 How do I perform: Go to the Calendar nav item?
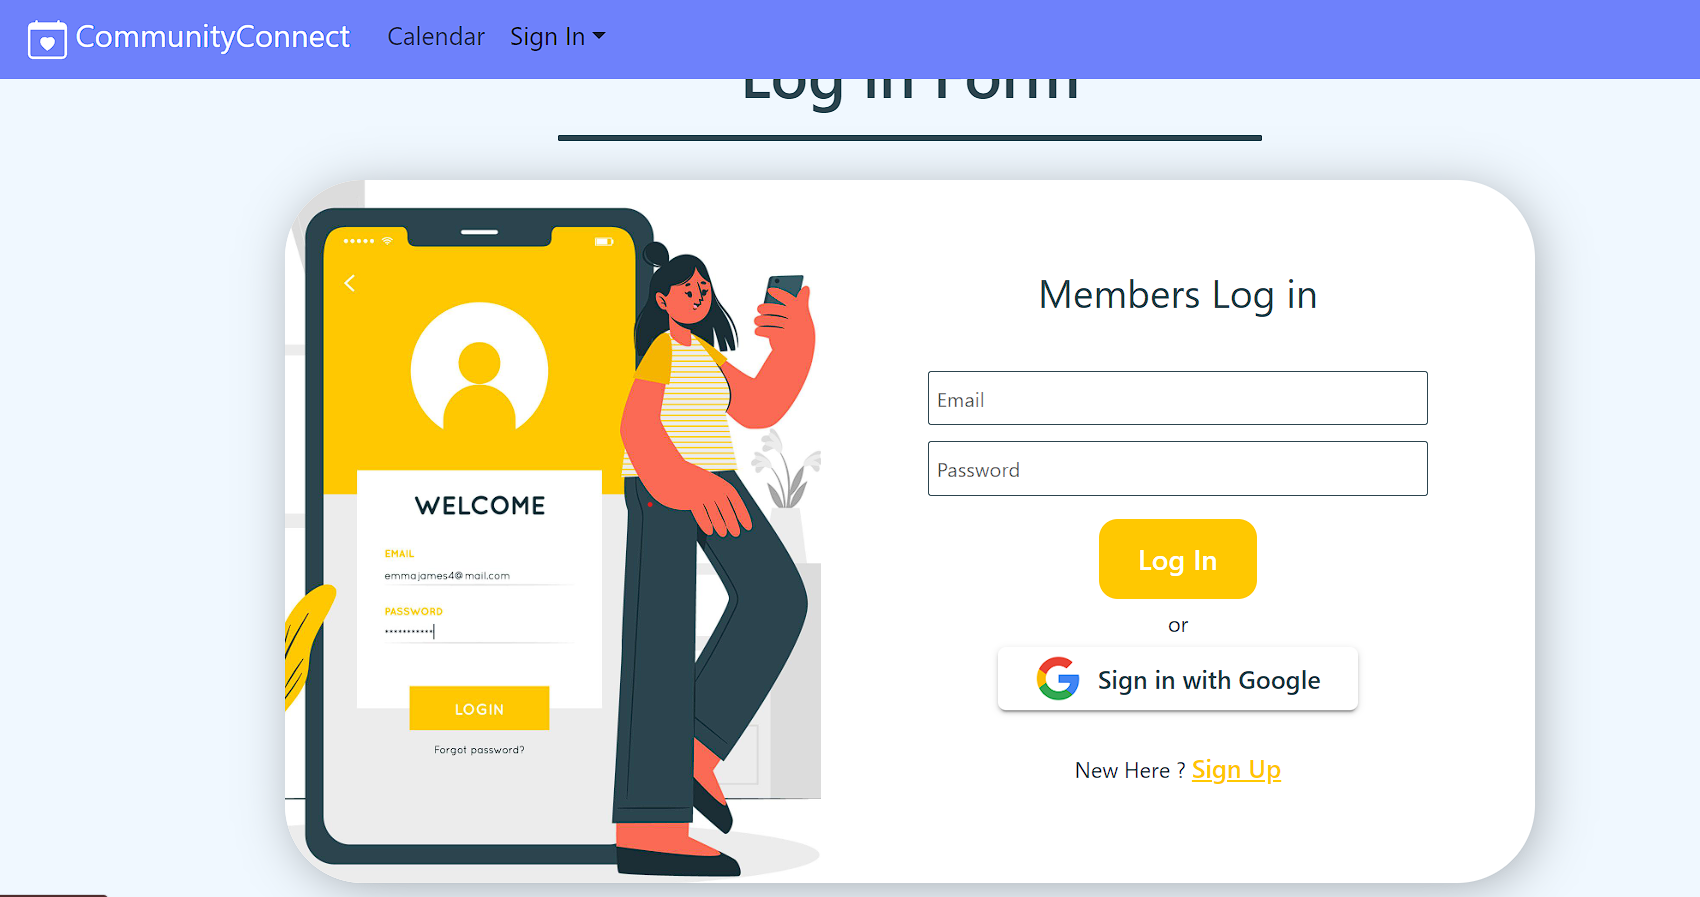(x=436, y=37)
